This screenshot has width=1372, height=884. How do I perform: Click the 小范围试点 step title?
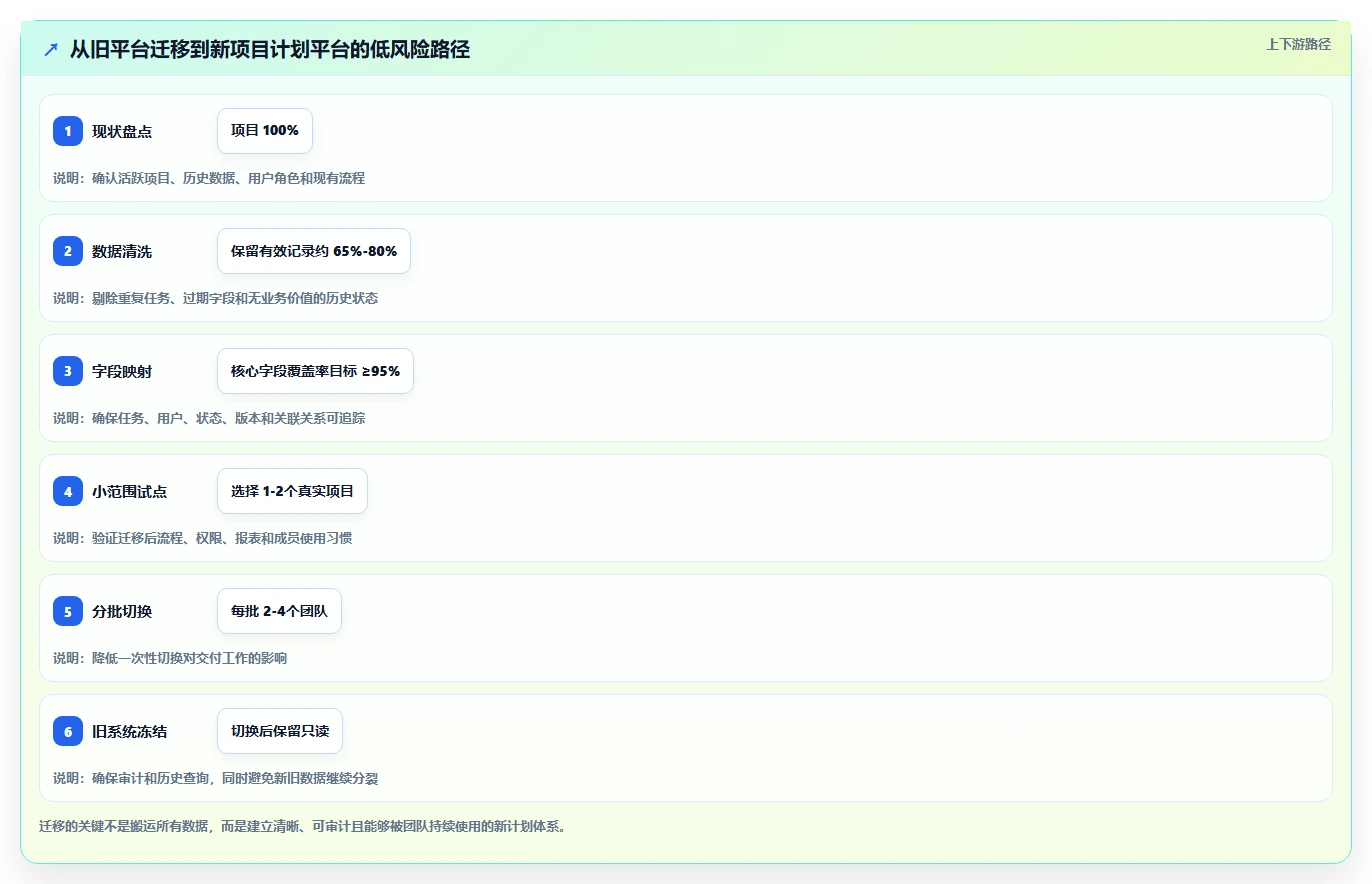tap(129, 491)
